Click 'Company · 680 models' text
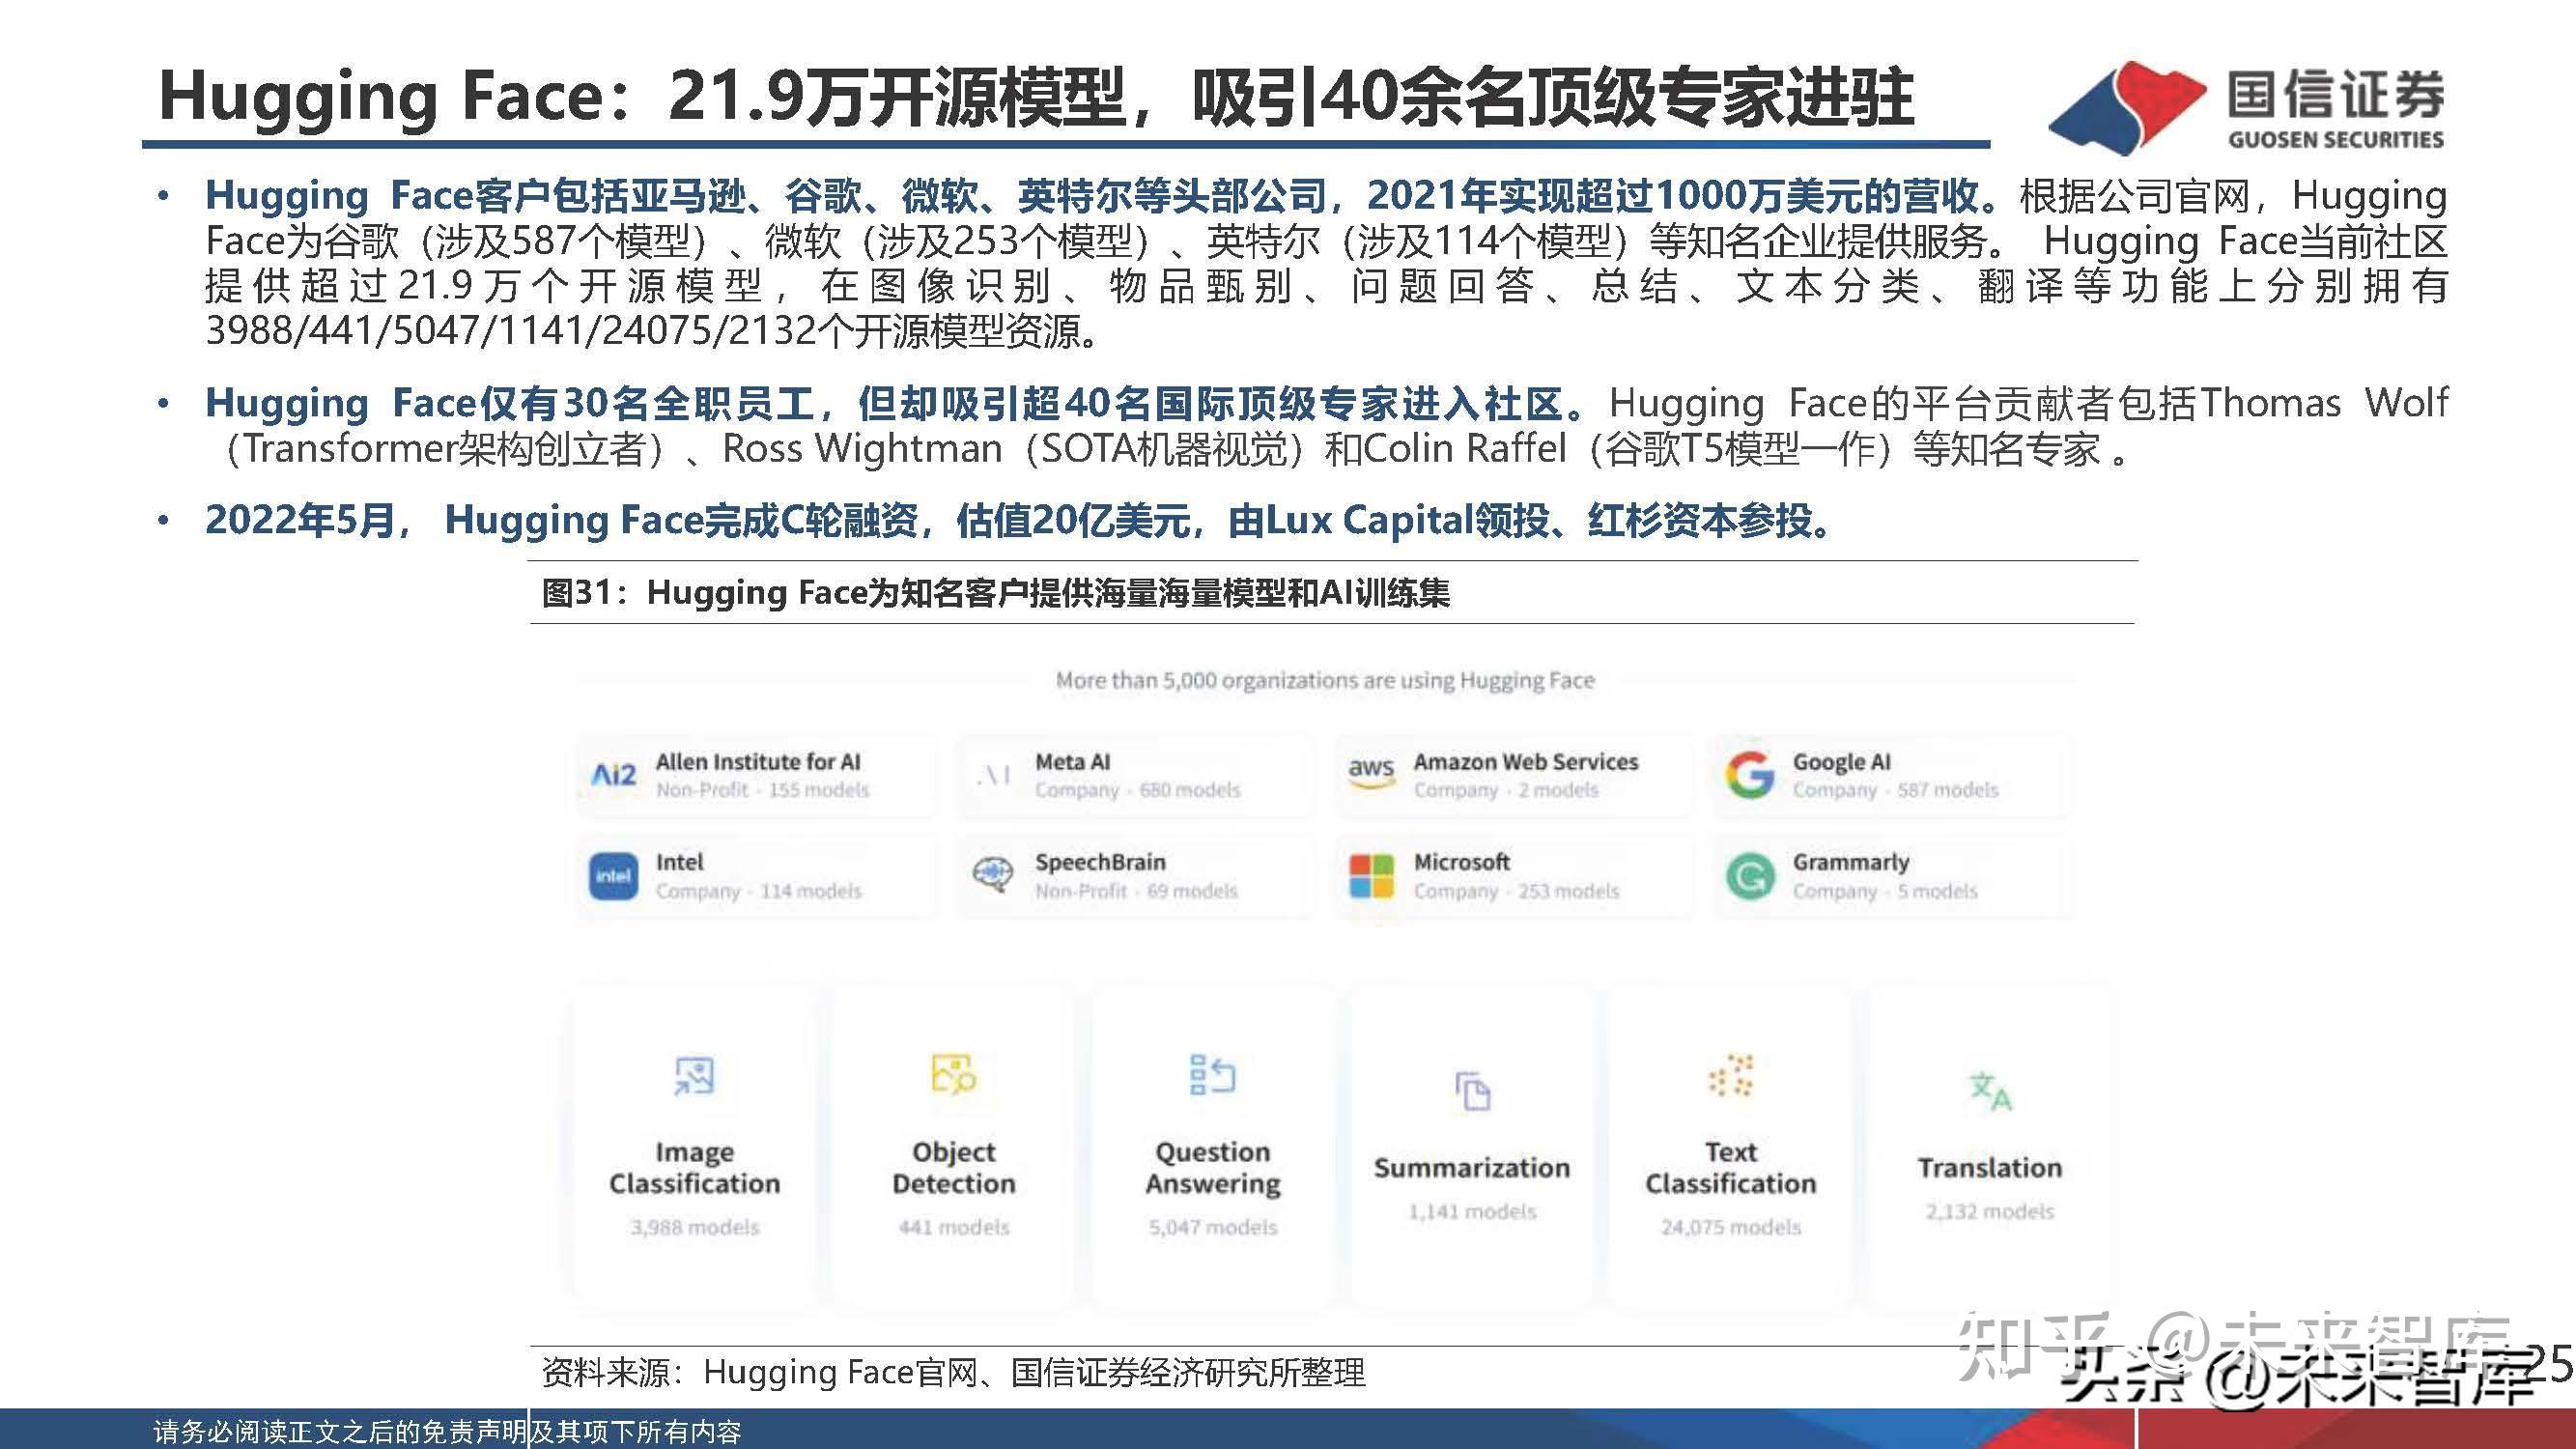Screen dimensions: 2576x1449 (1137, 790)
